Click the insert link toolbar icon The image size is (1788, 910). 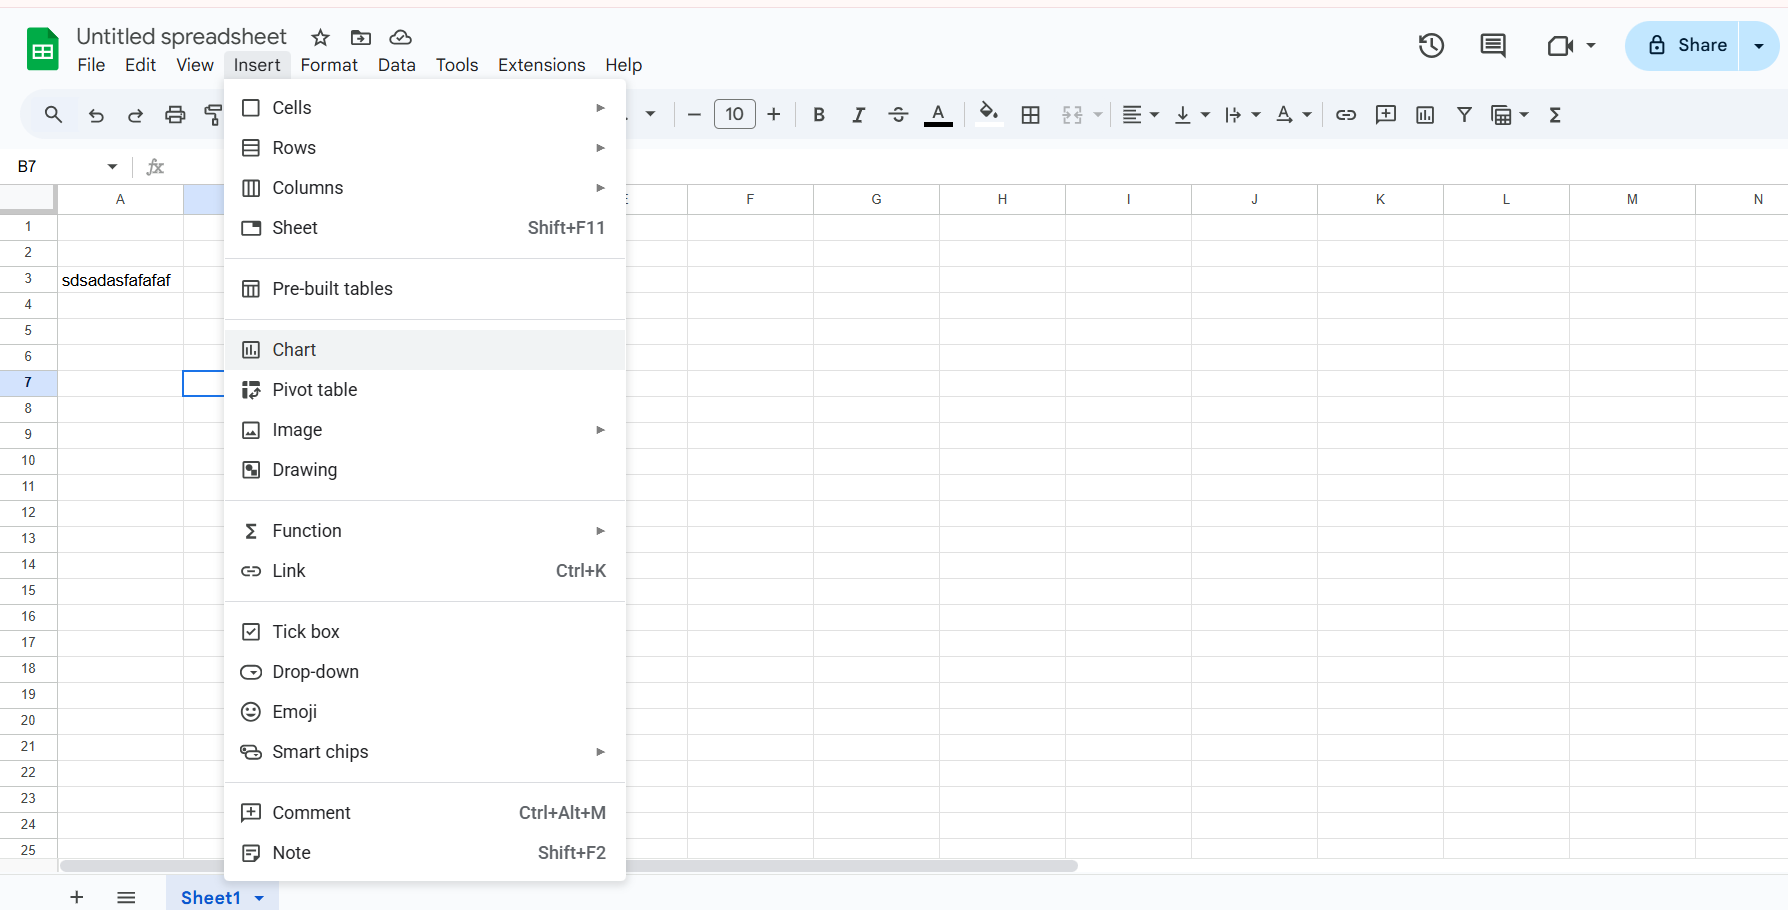[1346, 115]
